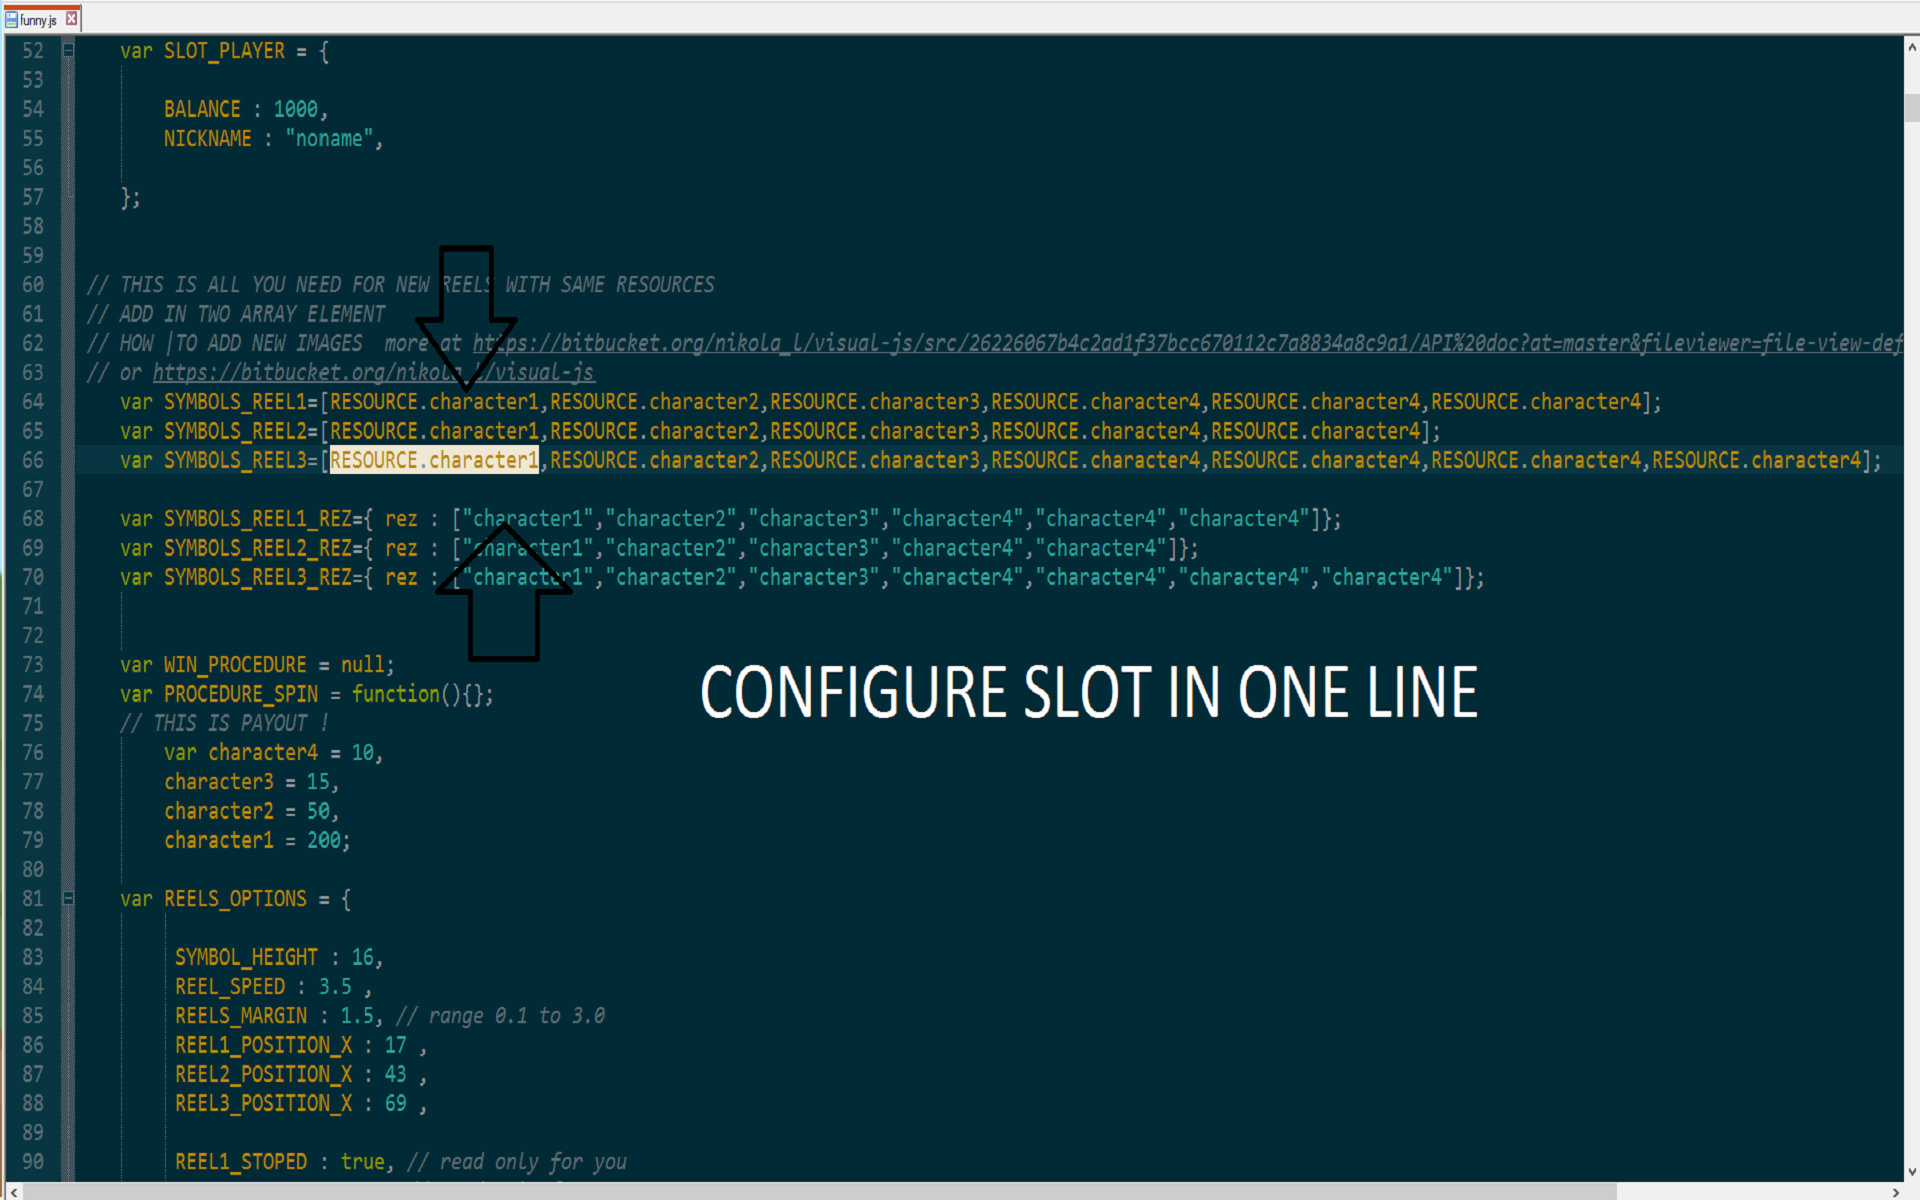The image size is (1920, 1200).
Task: Close the funny.js tab
Action: (x=71, y=19)
